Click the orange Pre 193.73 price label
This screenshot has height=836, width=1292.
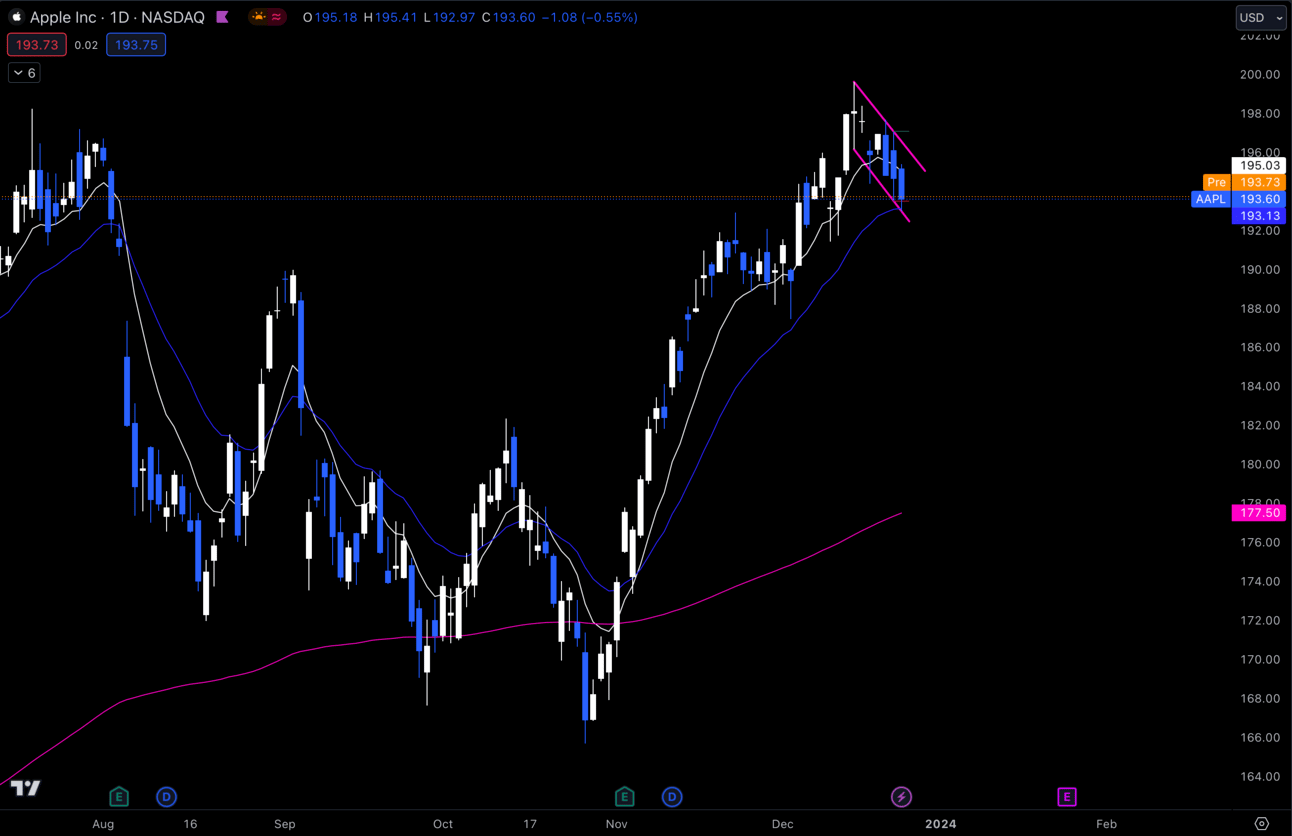click(1244, 182)
